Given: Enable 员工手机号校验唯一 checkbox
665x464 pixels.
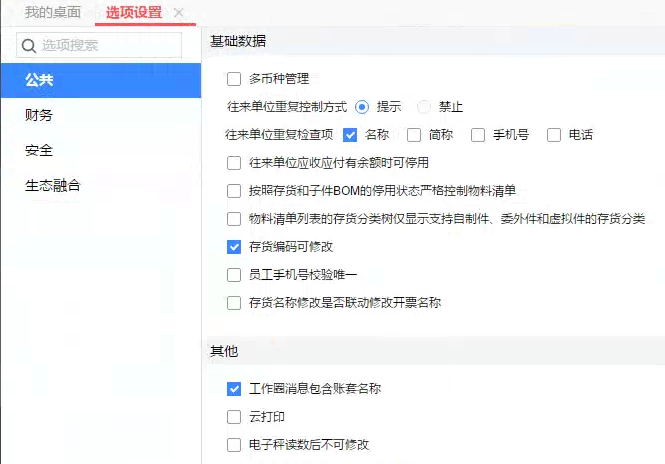Looking at the screenshot, I should point(235,274).
